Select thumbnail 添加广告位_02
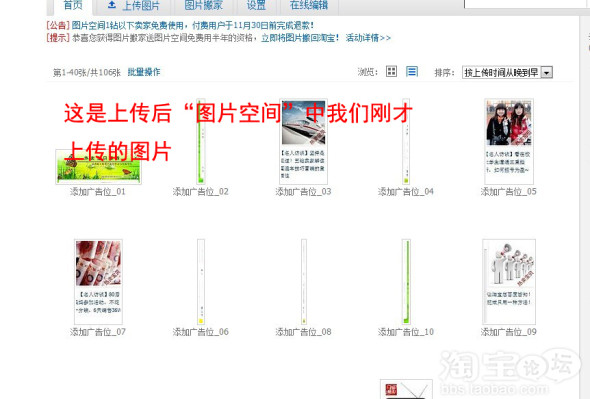 click(201, 142)
